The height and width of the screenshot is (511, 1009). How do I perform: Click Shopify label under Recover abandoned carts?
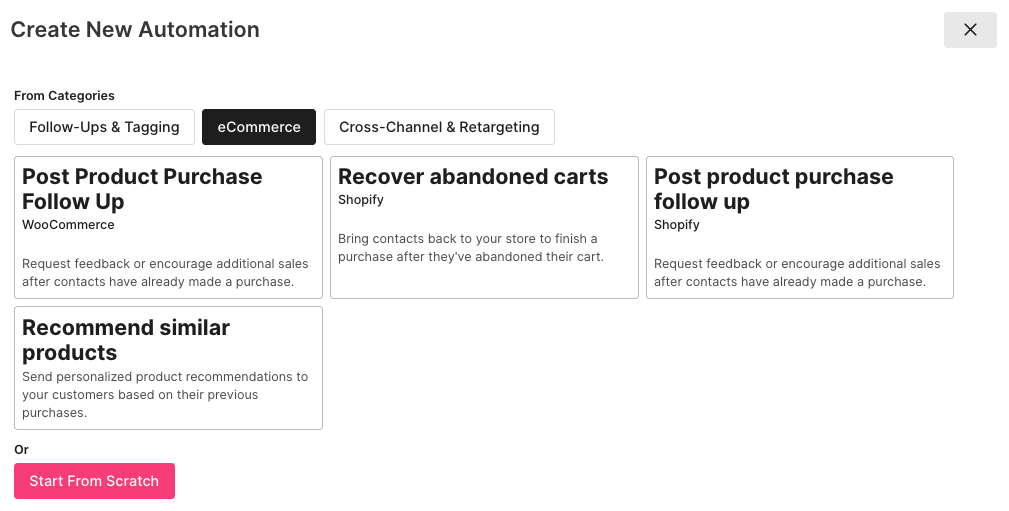pyautogui.click(x=361, y=200)
